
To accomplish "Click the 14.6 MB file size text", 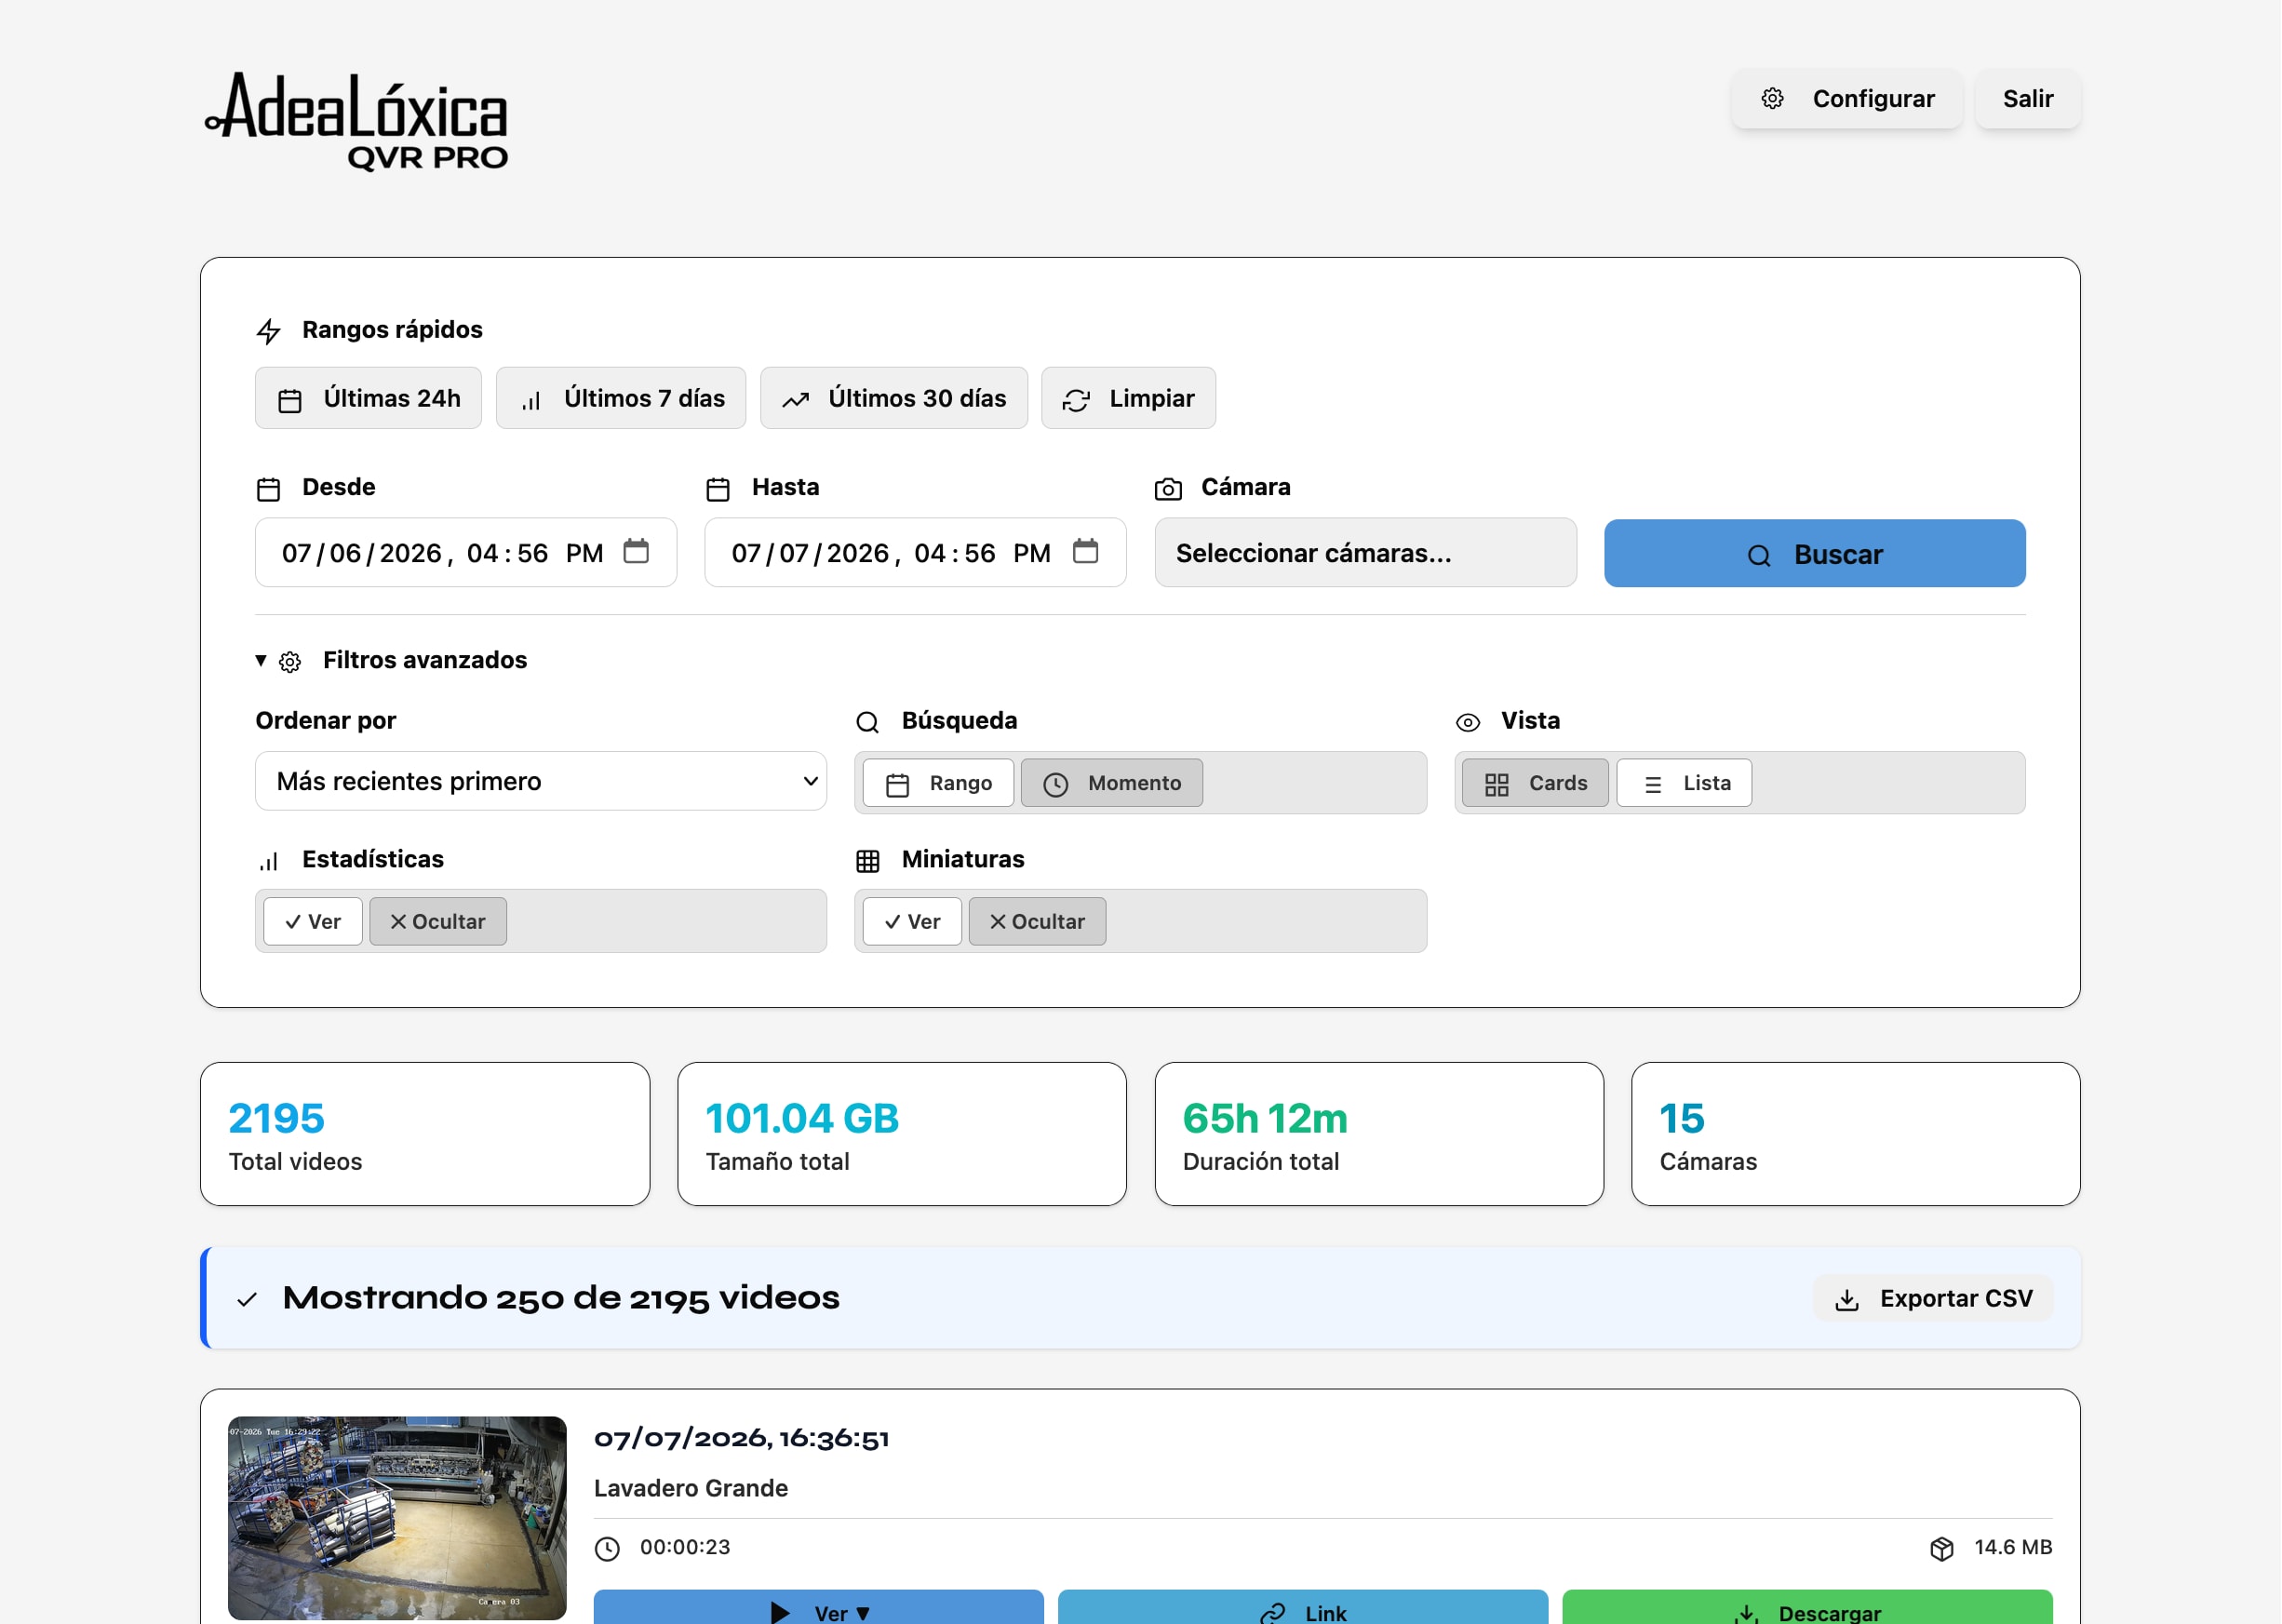I will (2013, 1547).
